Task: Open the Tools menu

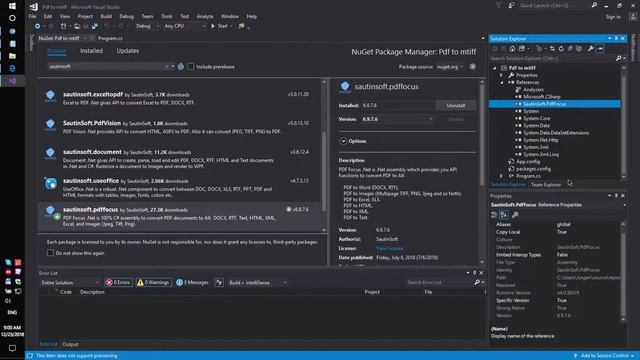Action: pyautogui.click(x=167, y=16)
